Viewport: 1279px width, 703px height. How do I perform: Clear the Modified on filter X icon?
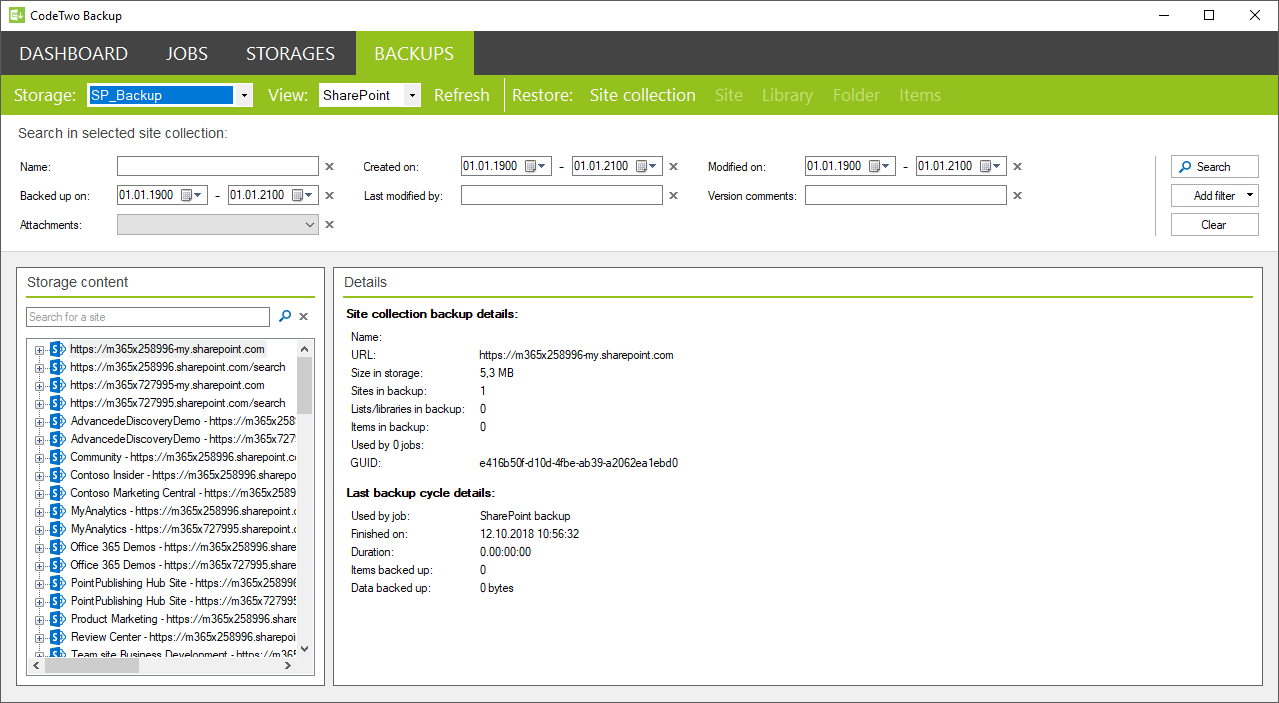(1017, 167)
